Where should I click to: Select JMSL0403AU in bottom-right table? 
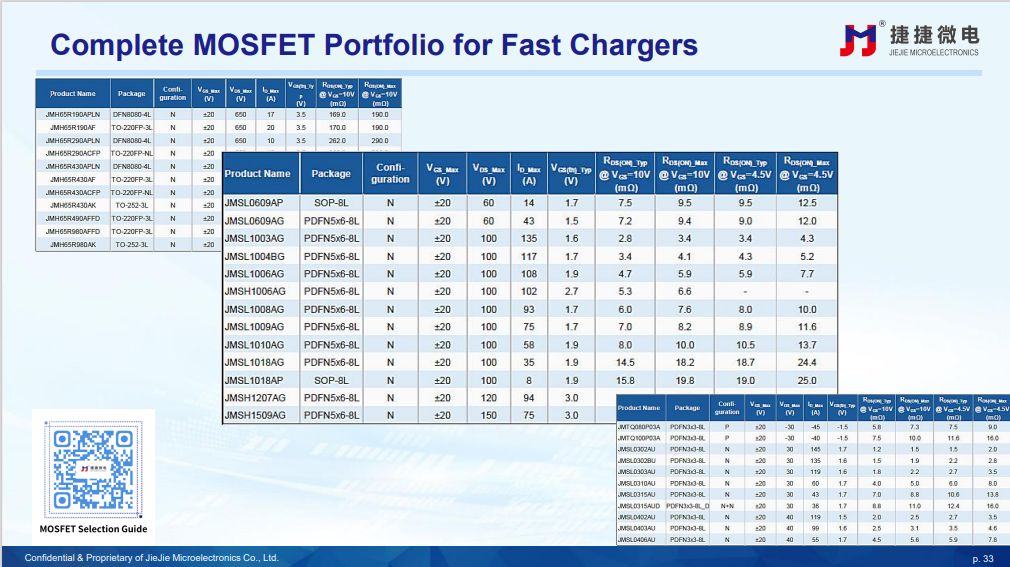(636, 528)
